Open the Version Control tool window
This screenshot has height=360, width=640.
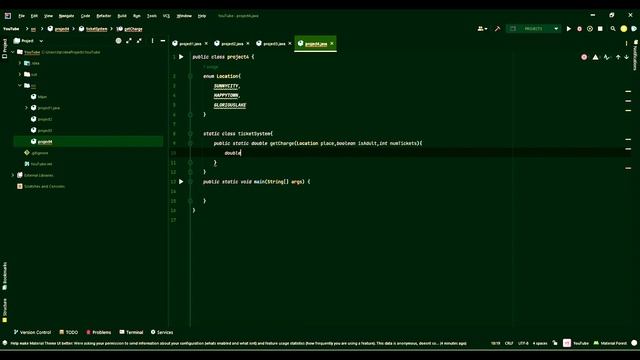coord(32,332)
